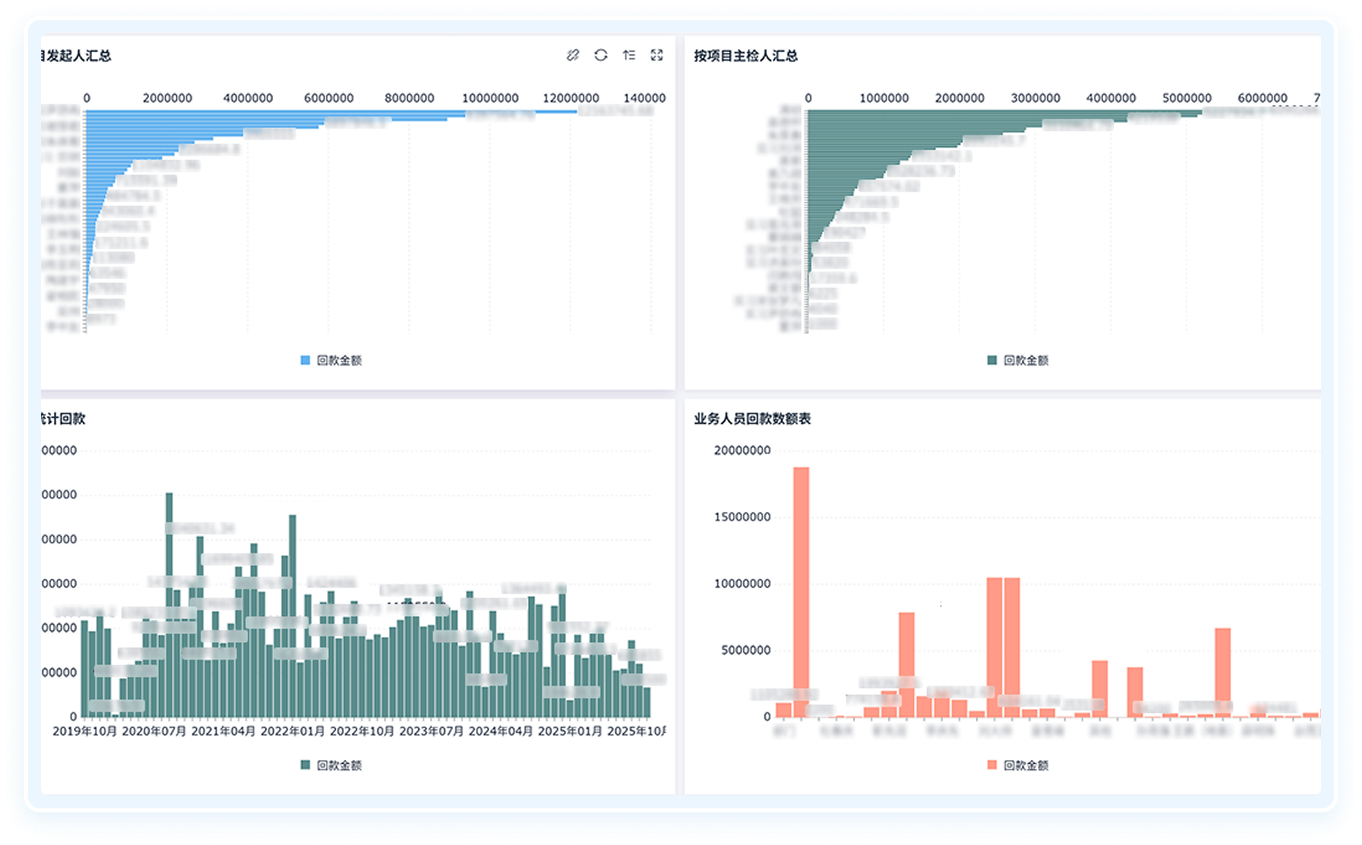Click the 2022年01月 x-axis label
This screenshot has width=1362, height=845.
point(293,732)
